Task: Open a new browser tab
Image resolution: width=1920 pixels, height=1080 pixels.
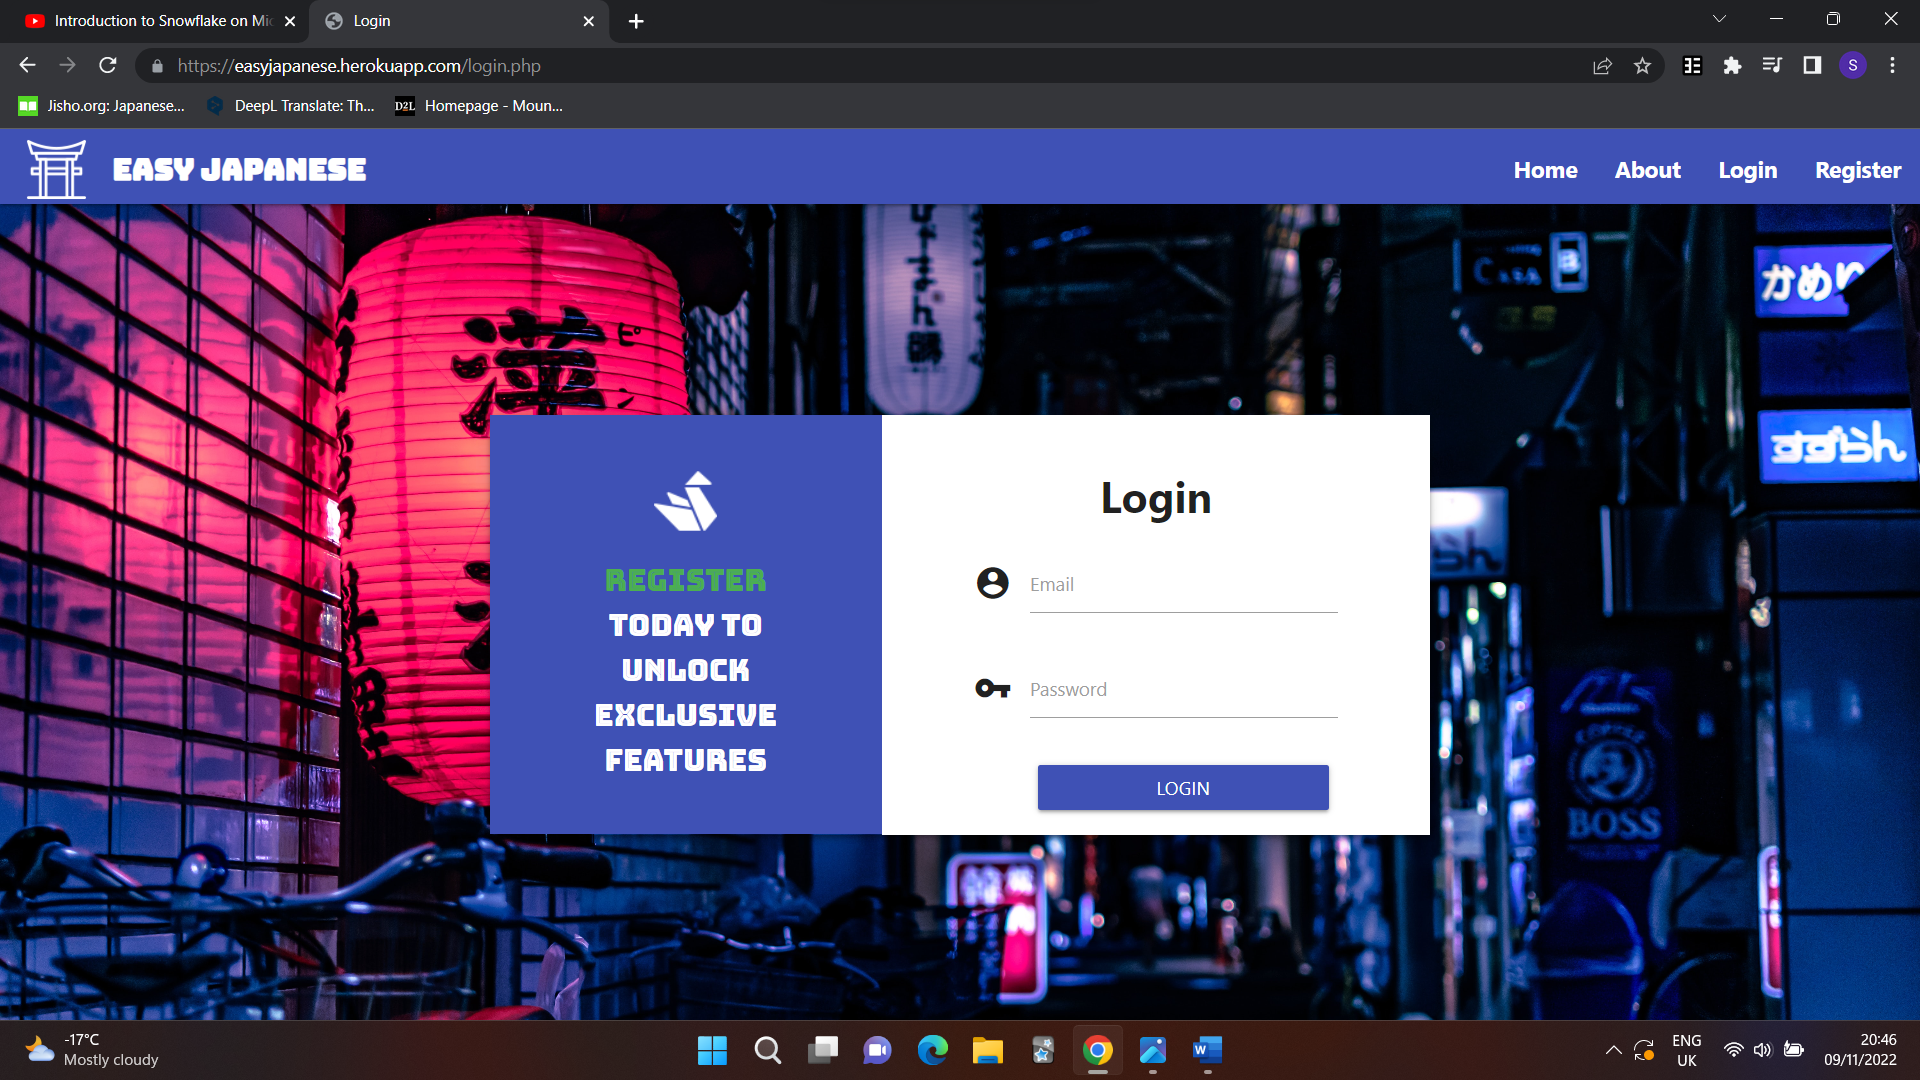Action: click(x=636, y=21)
